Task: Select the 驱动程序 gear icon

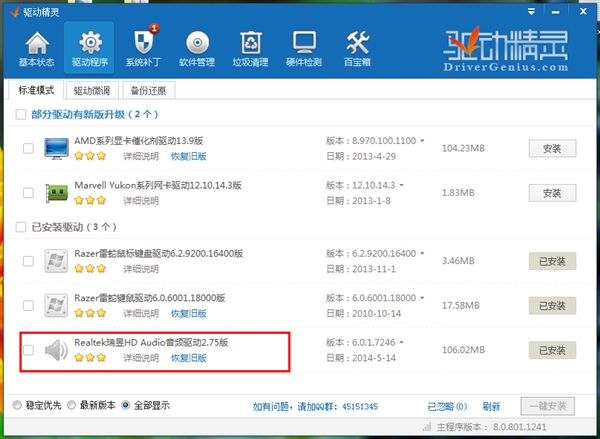Action: (89, 44)
